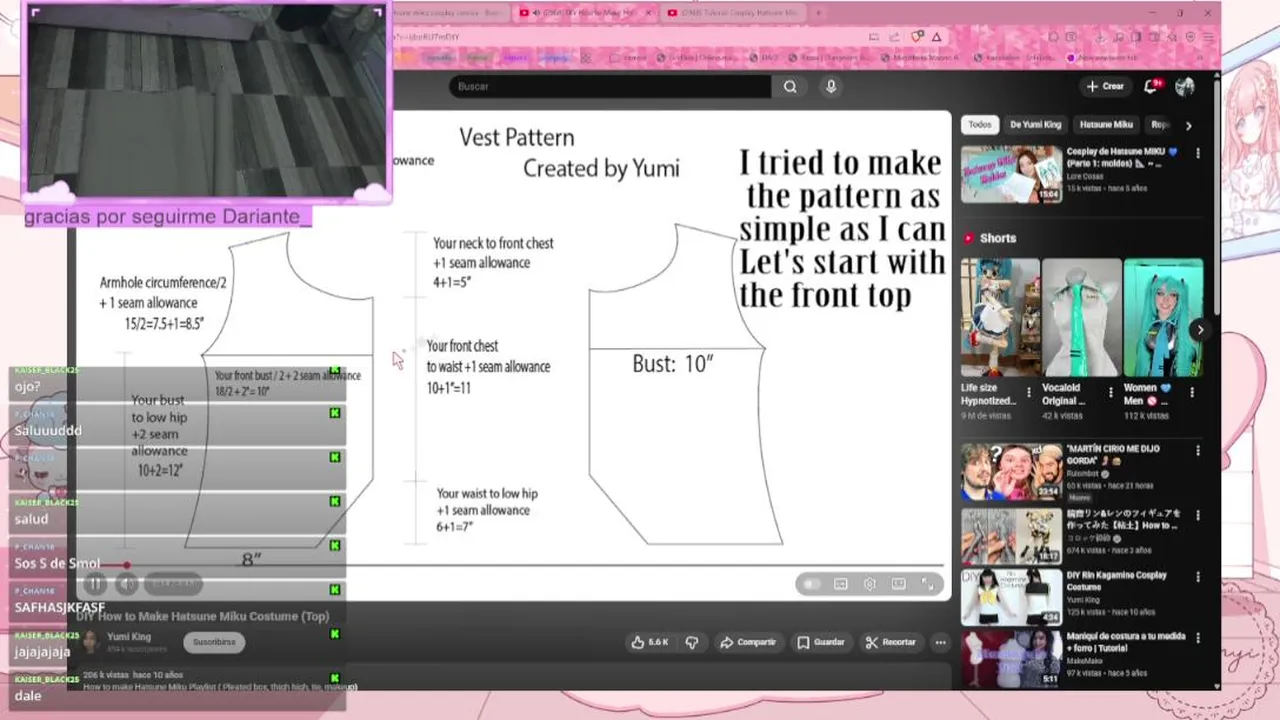Open options for the MARTÍN CIRIO ME DIJO GORDA video
The height and width of the screenshot is (720, 1280).
pyautogui.click(x=1199, y=451)
